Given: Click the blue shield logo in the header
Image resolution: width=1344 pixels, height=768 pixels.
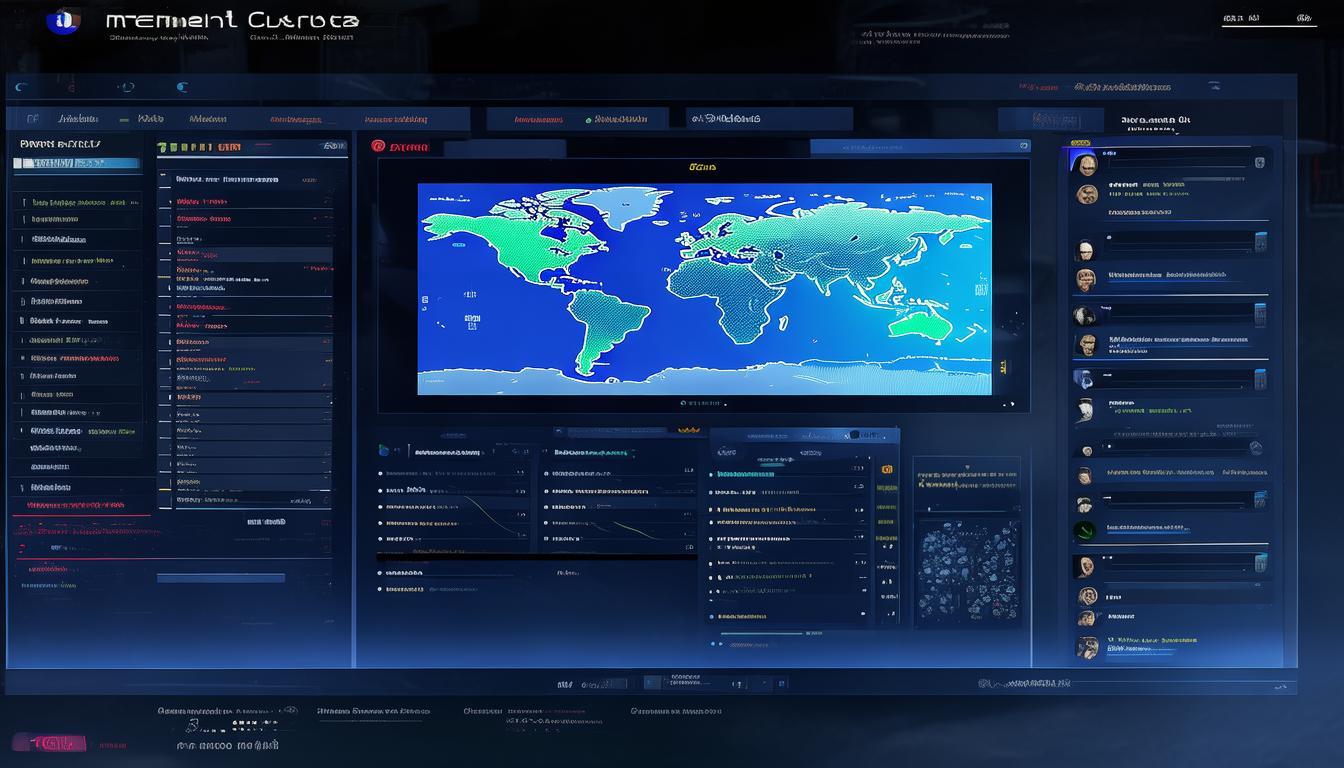Looking at the screenshot, I should pos(63,20).
